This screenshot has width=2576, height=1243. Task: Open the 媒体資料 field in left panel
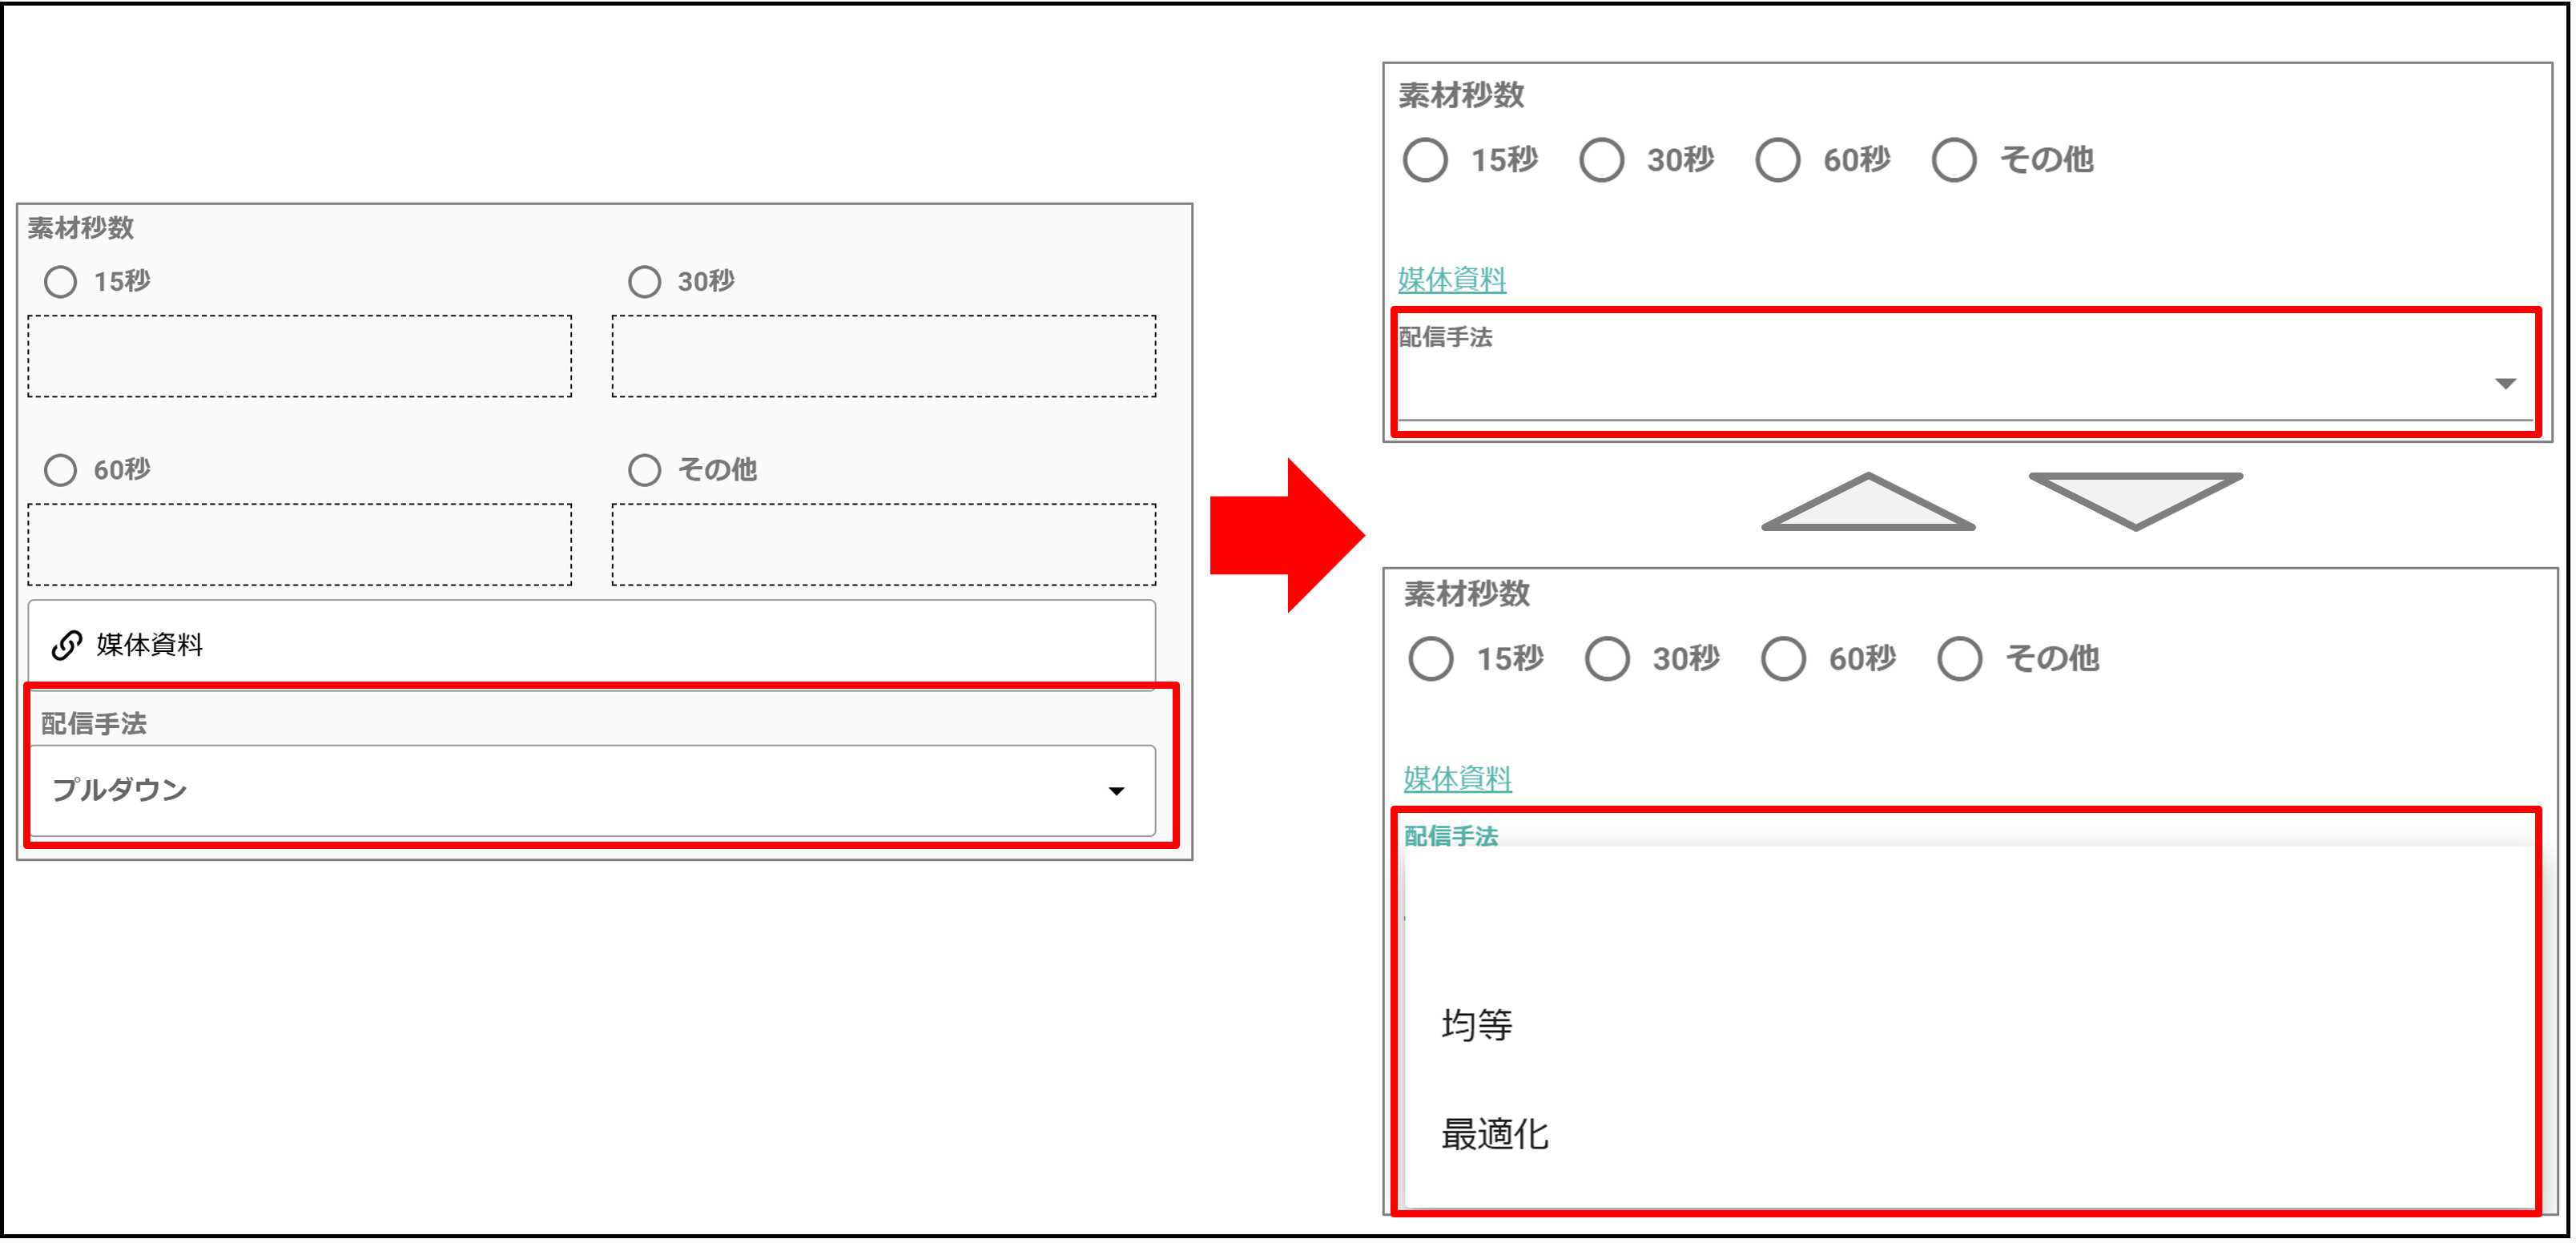[x=592, y=645]
